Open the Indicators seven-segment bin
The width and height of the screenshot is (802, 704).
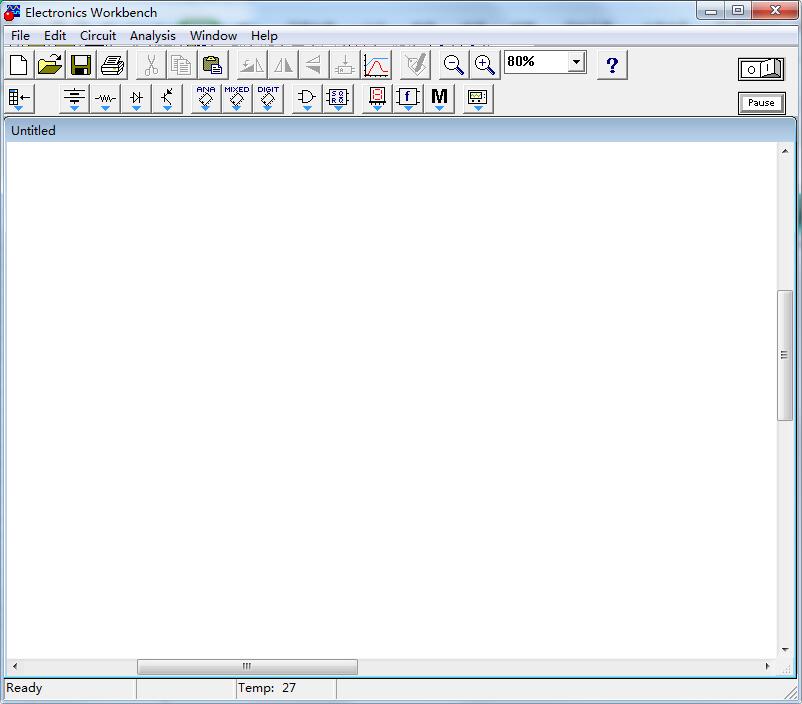pyautogui.click(x=377, y=99)
